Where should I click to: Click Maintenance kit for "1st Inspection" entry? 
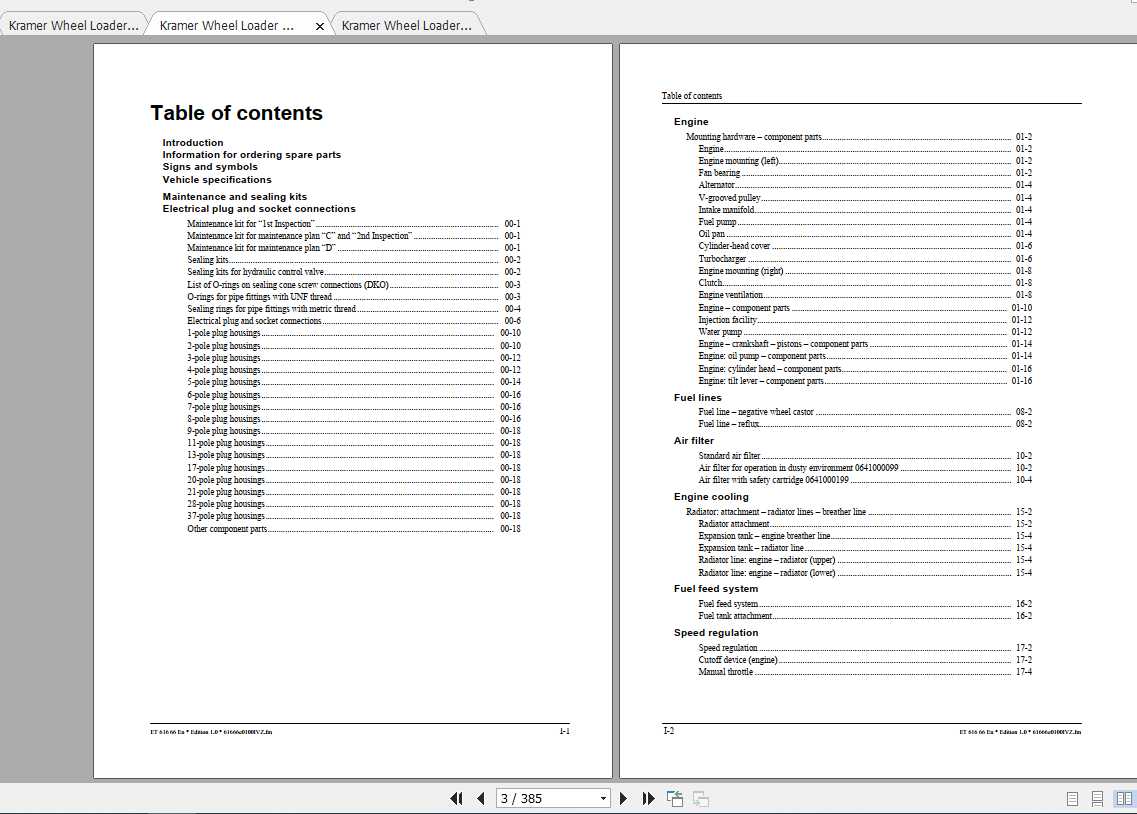click(x=353, y=224)
